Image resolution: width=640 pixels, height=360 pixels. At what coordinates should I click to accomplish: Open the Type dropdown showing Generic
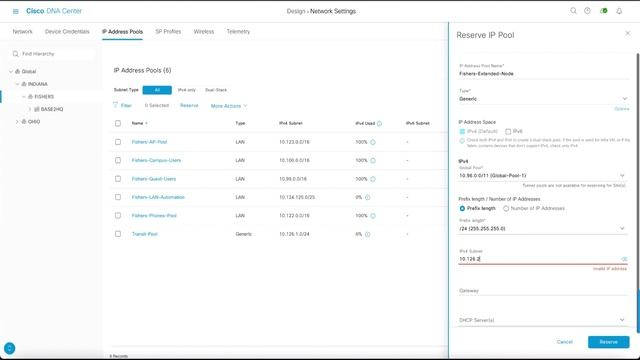(x=543, y=99)
